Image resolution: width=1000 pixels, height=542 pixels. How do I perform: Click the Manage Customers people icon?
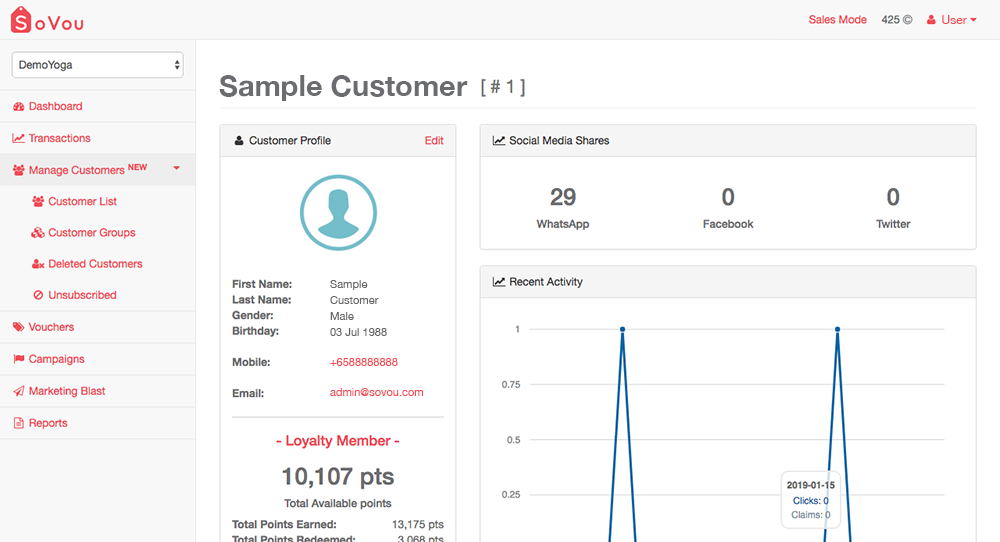(x=18, y=170)
